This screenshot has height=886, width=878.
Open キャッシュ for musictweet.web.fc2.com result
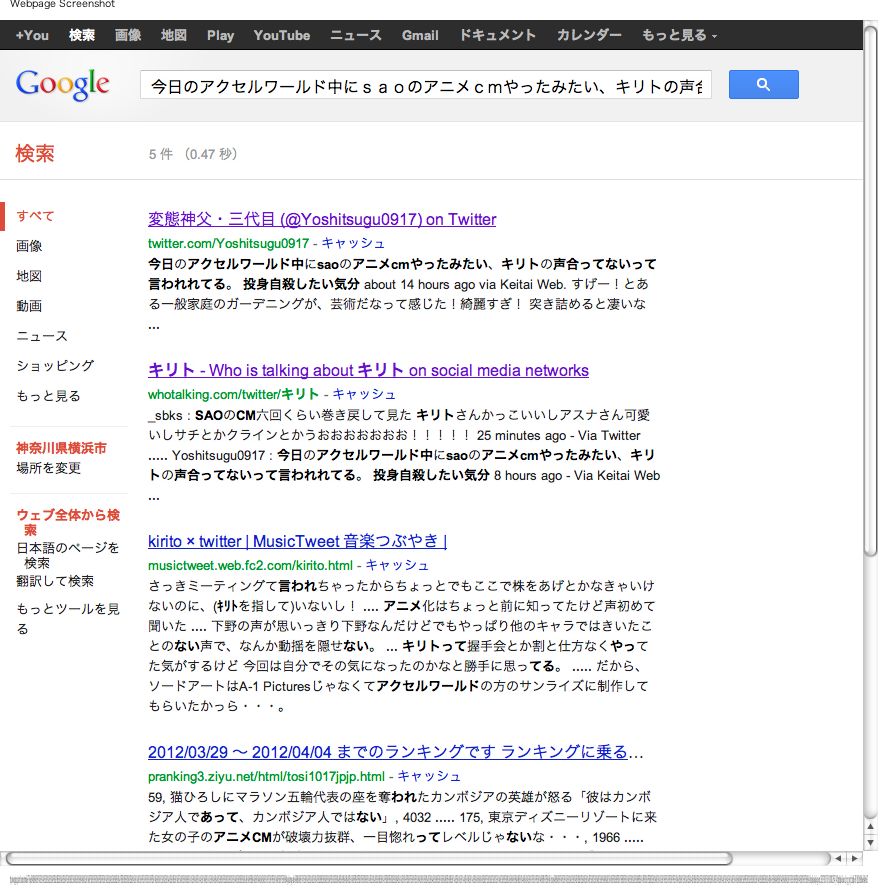click(x=397, y=565)
